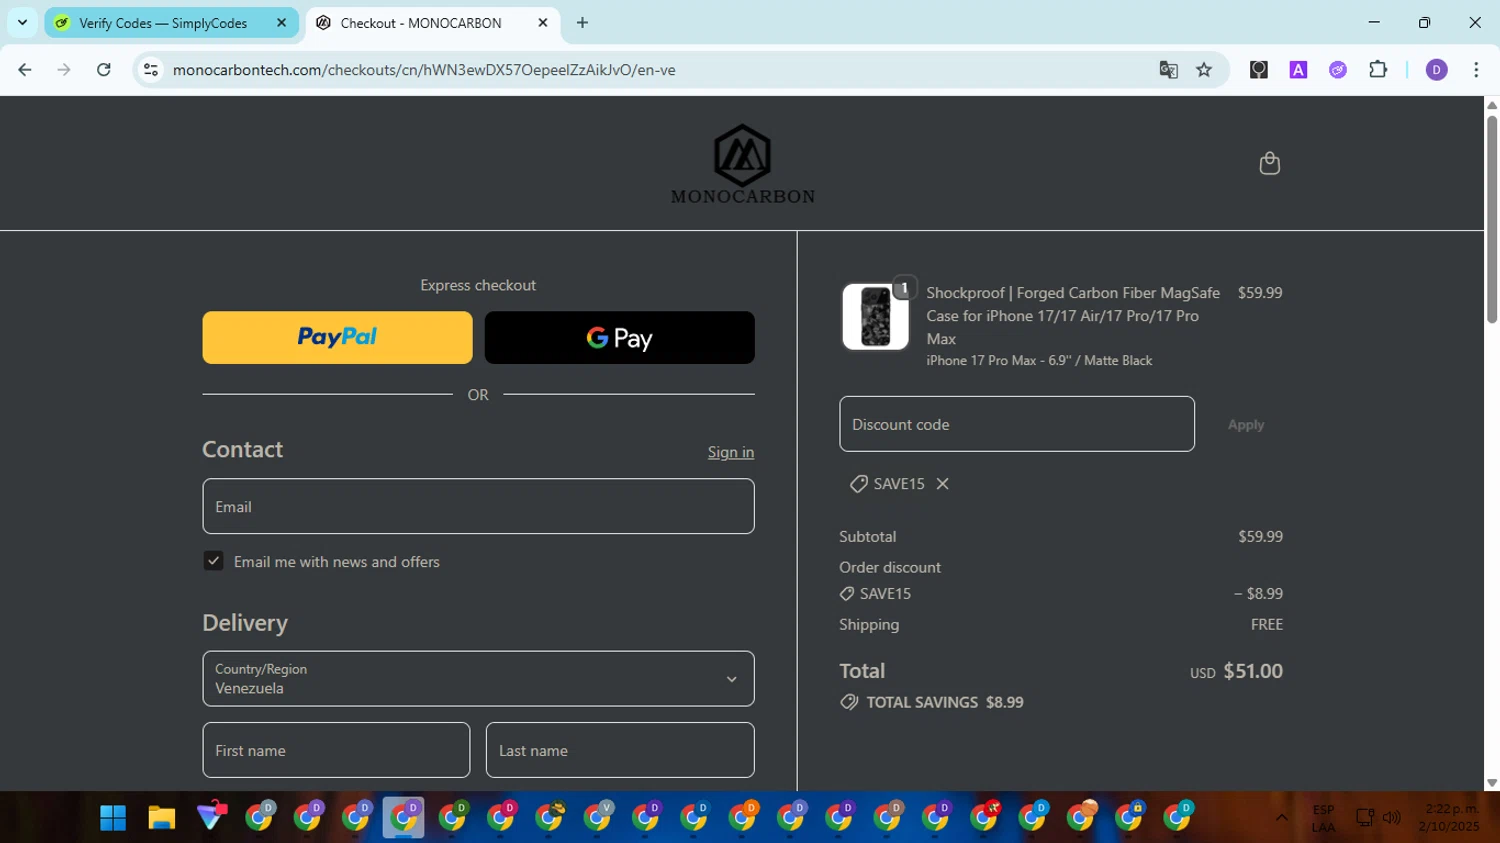This screenshot has width=1500, height=843.
Task: Click the translate page icon
Action: [x=1168, y=70]
